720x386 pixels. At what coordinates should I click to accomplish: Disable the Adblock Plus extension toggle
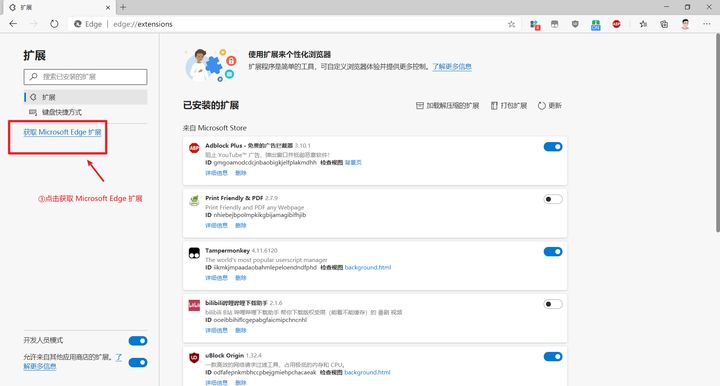(553, 146)
